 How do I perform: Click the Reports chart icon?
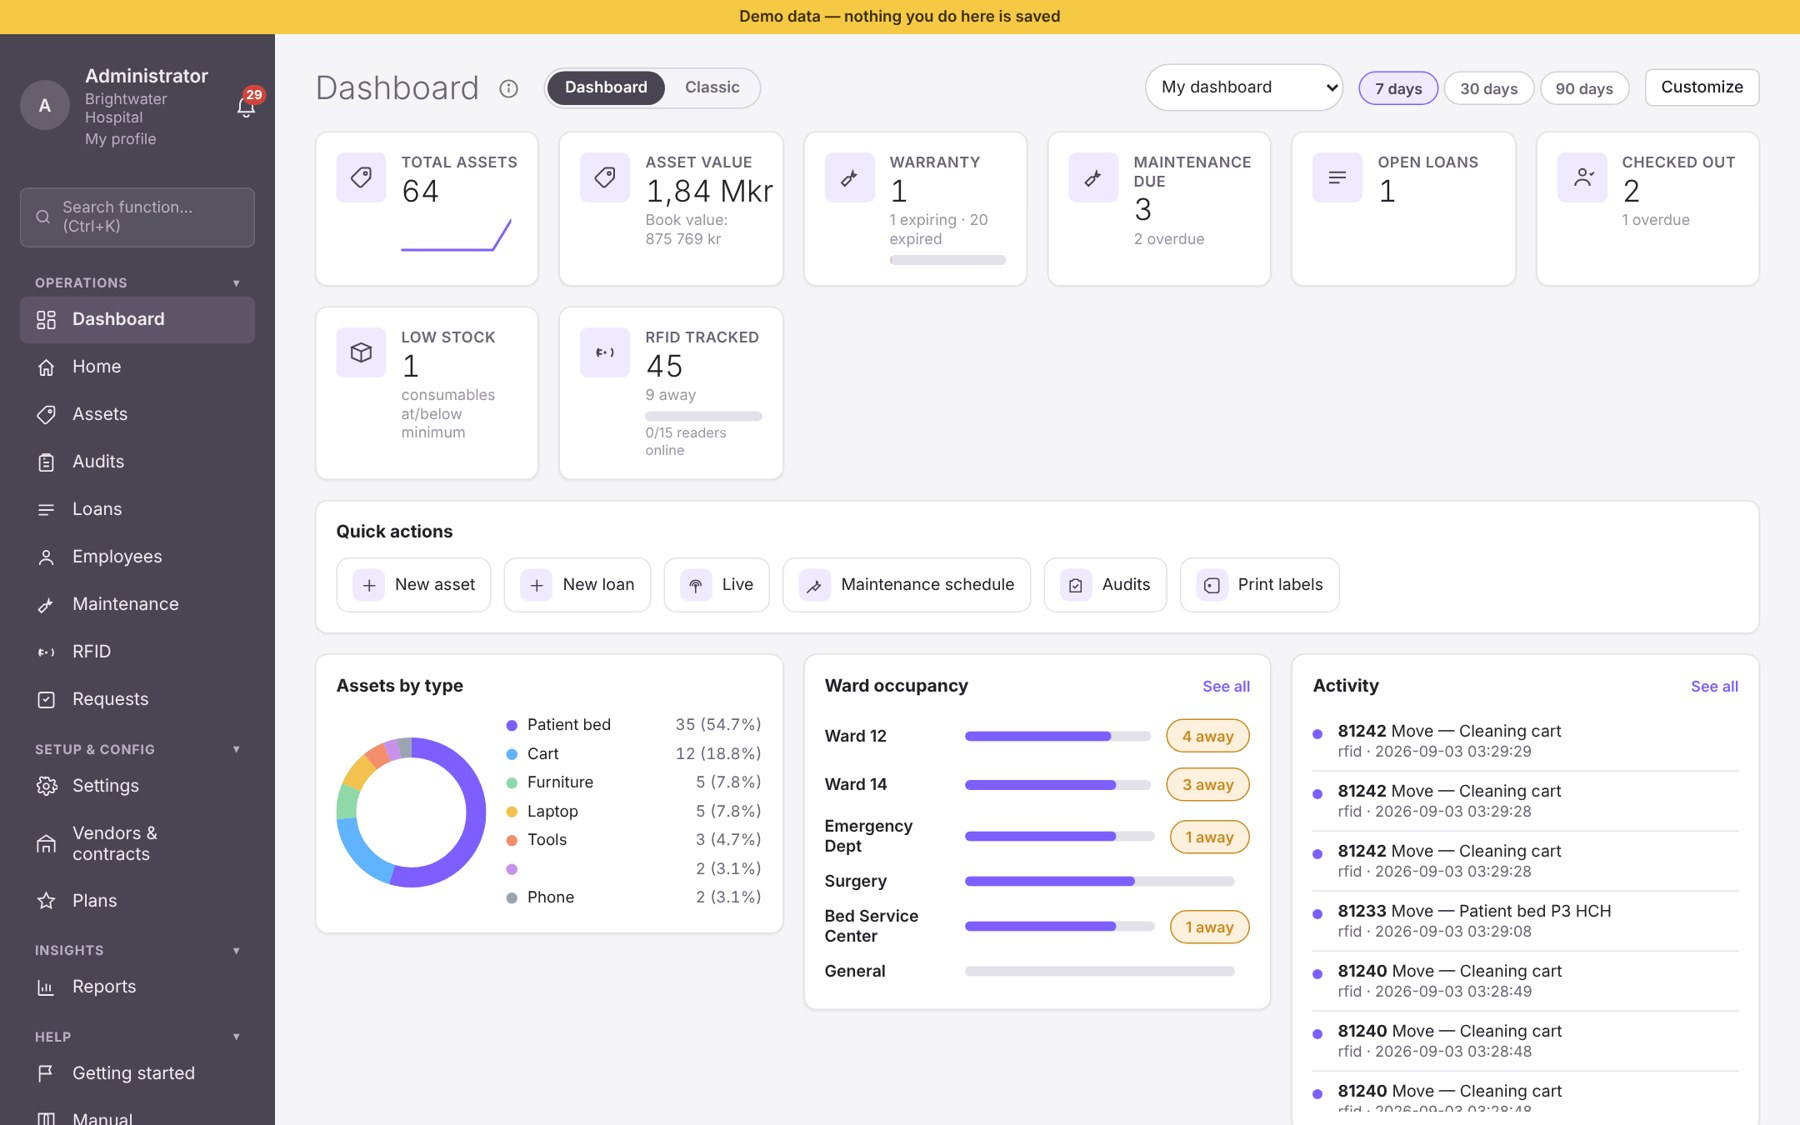pyautogui.click(x=46, y=987)
